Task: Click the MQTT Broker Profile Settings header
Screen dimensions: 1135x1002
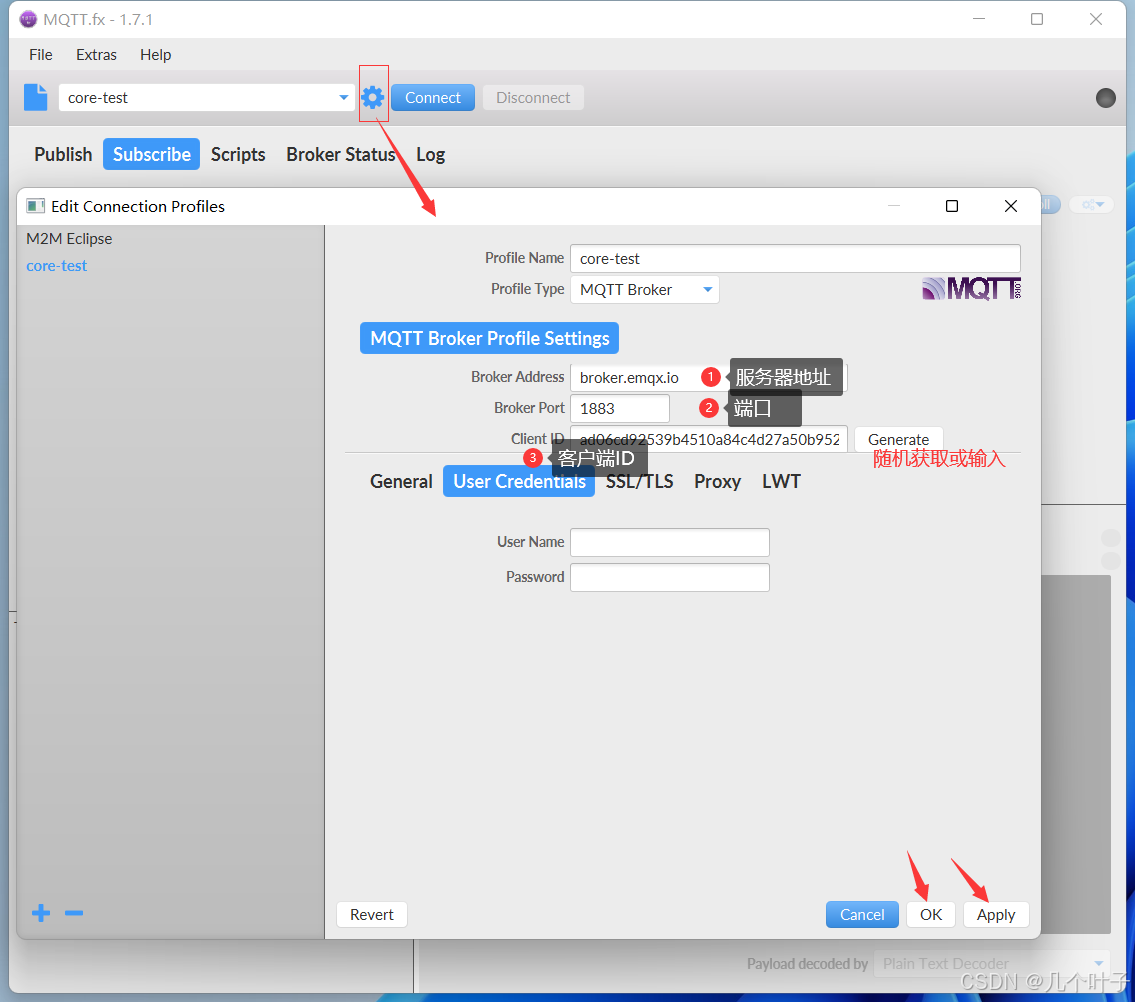Action: (x=489, y=338)
